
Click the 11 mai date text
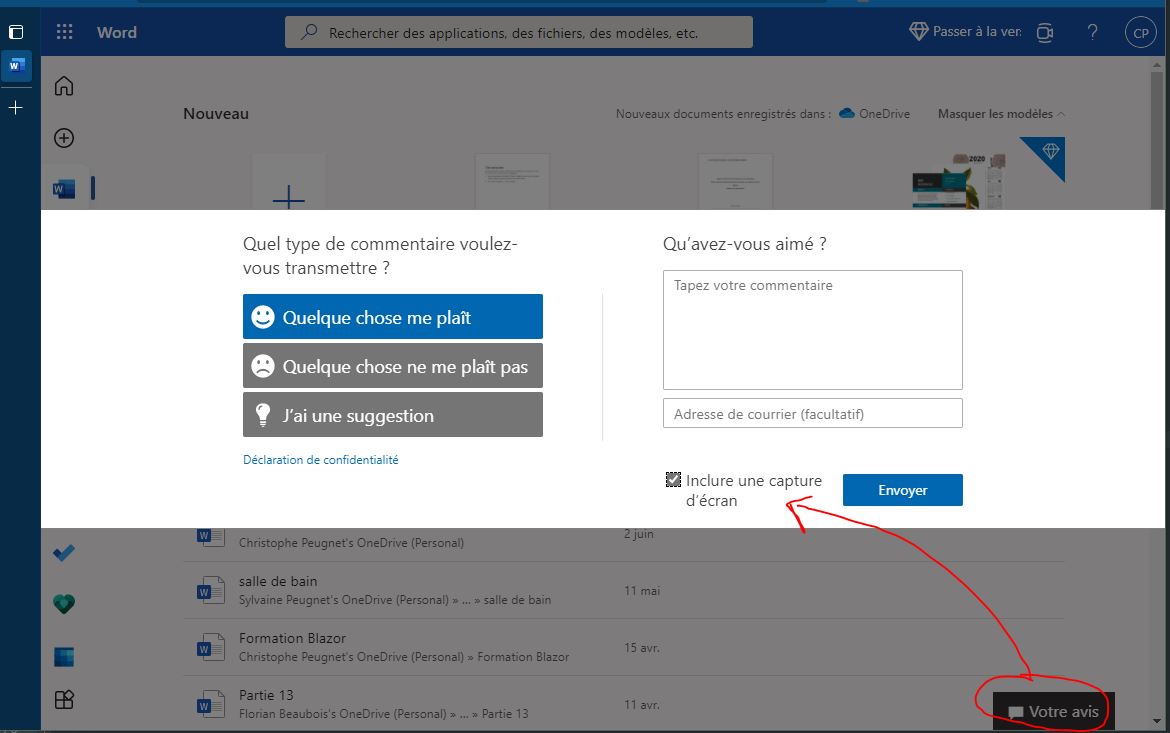[642, 590]
